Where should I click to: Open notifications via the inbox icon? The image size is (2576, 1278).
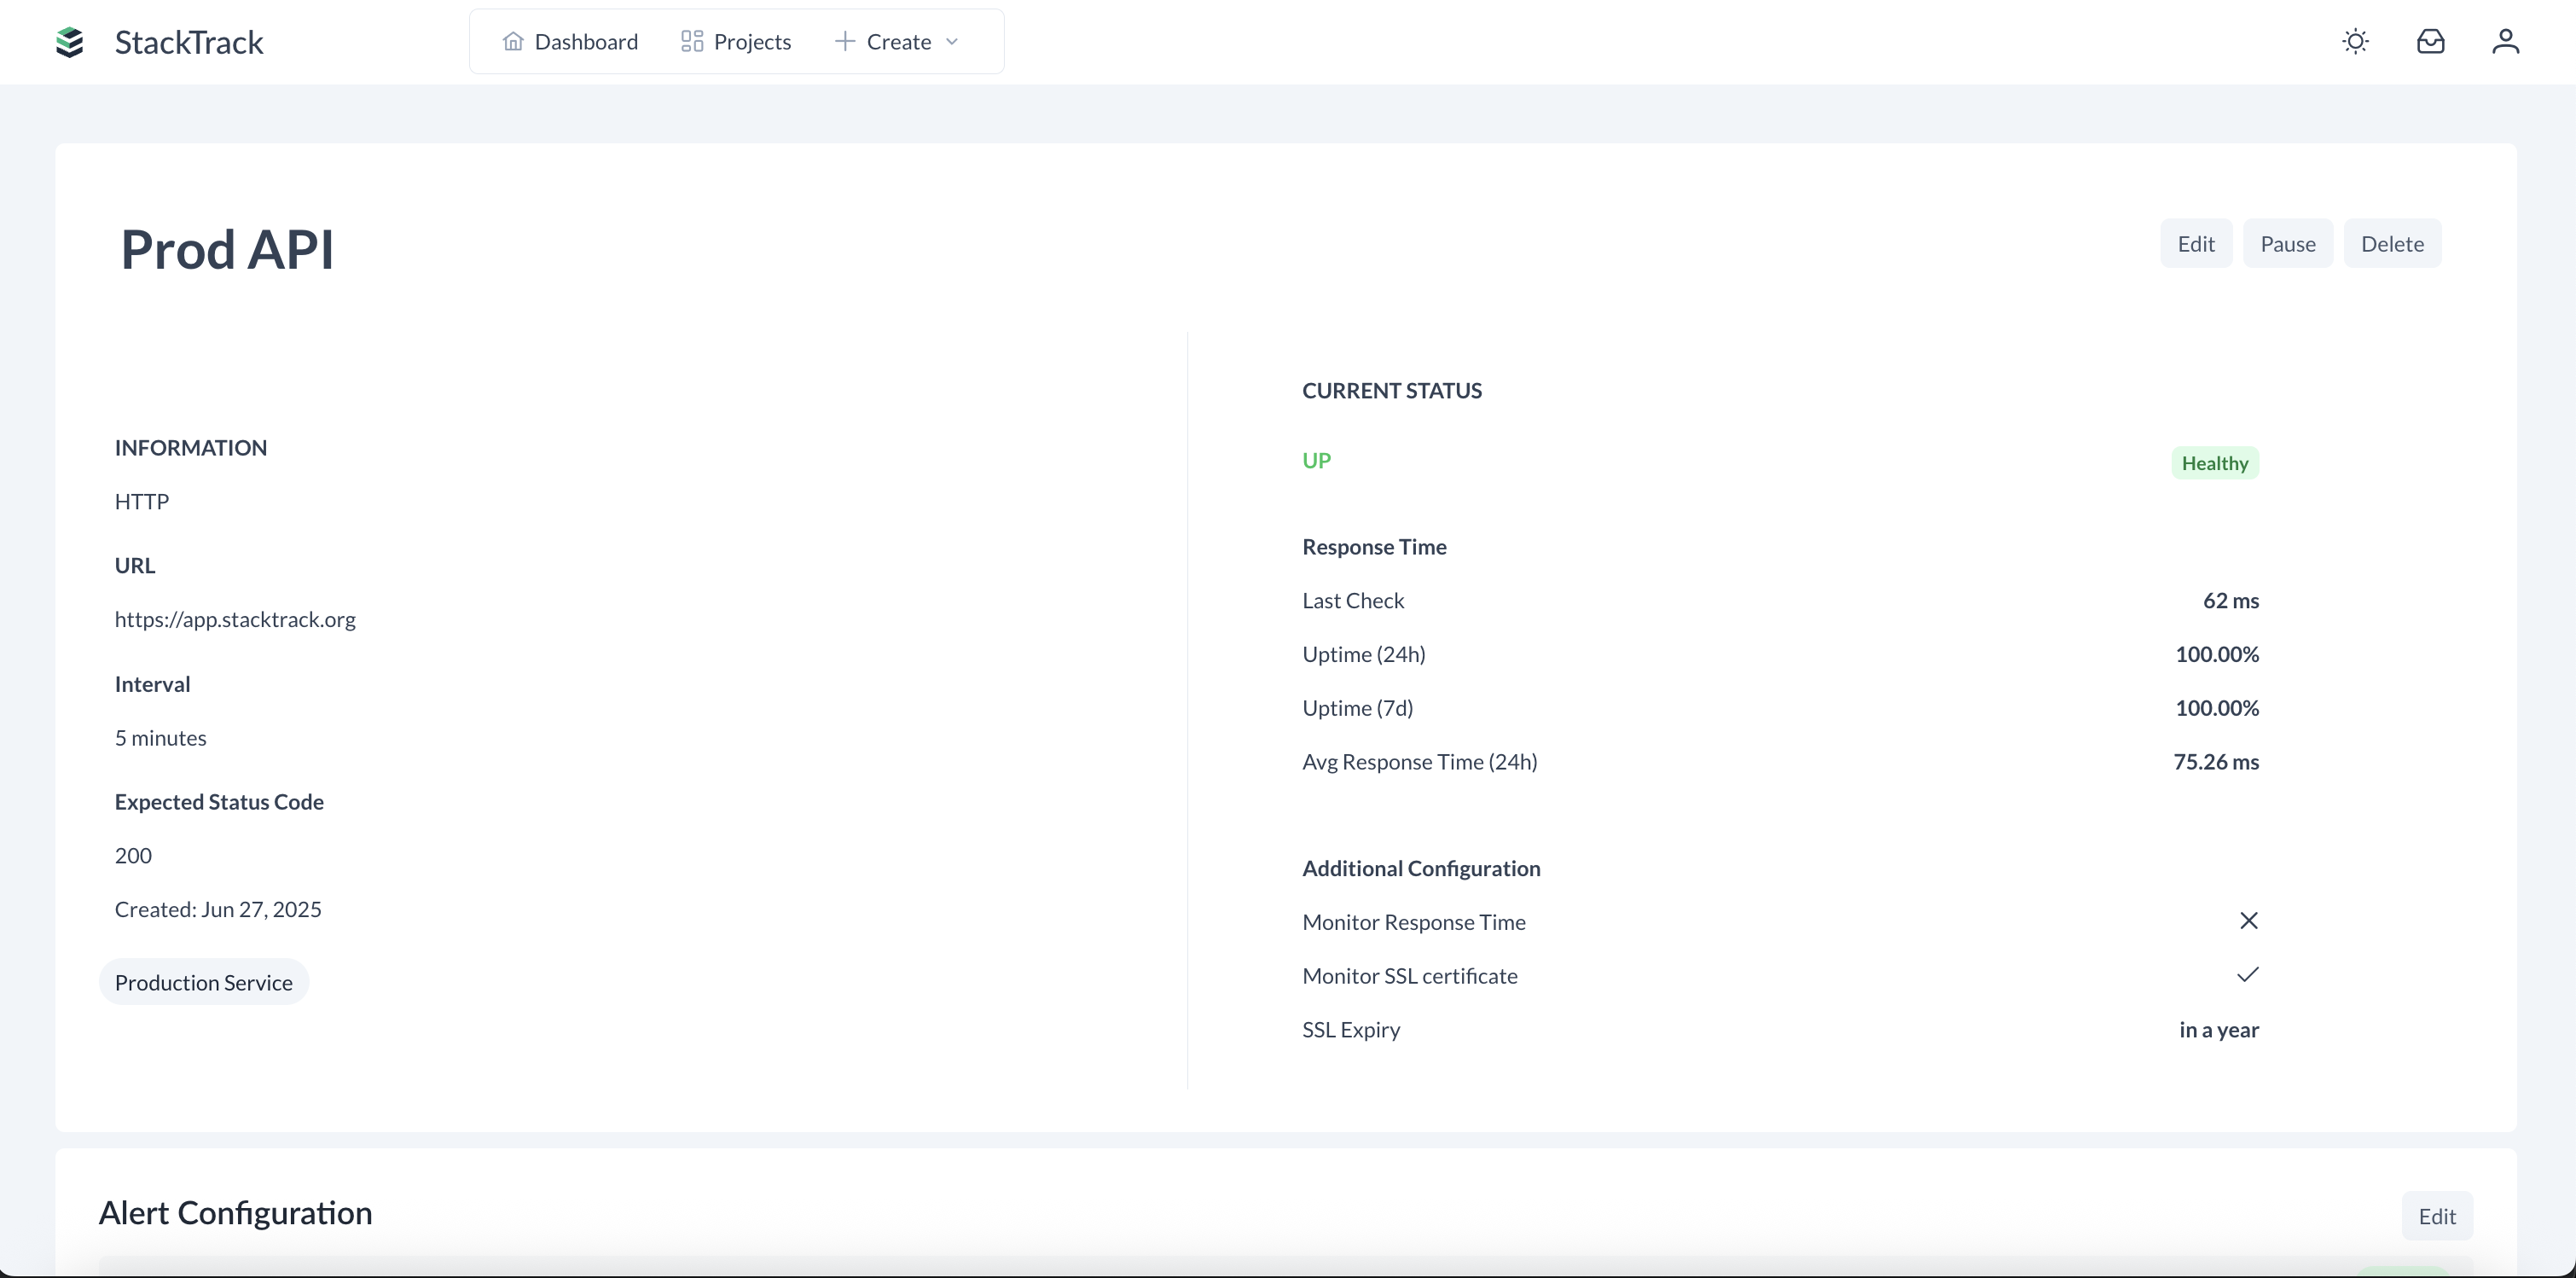(x=2431, y=41)
